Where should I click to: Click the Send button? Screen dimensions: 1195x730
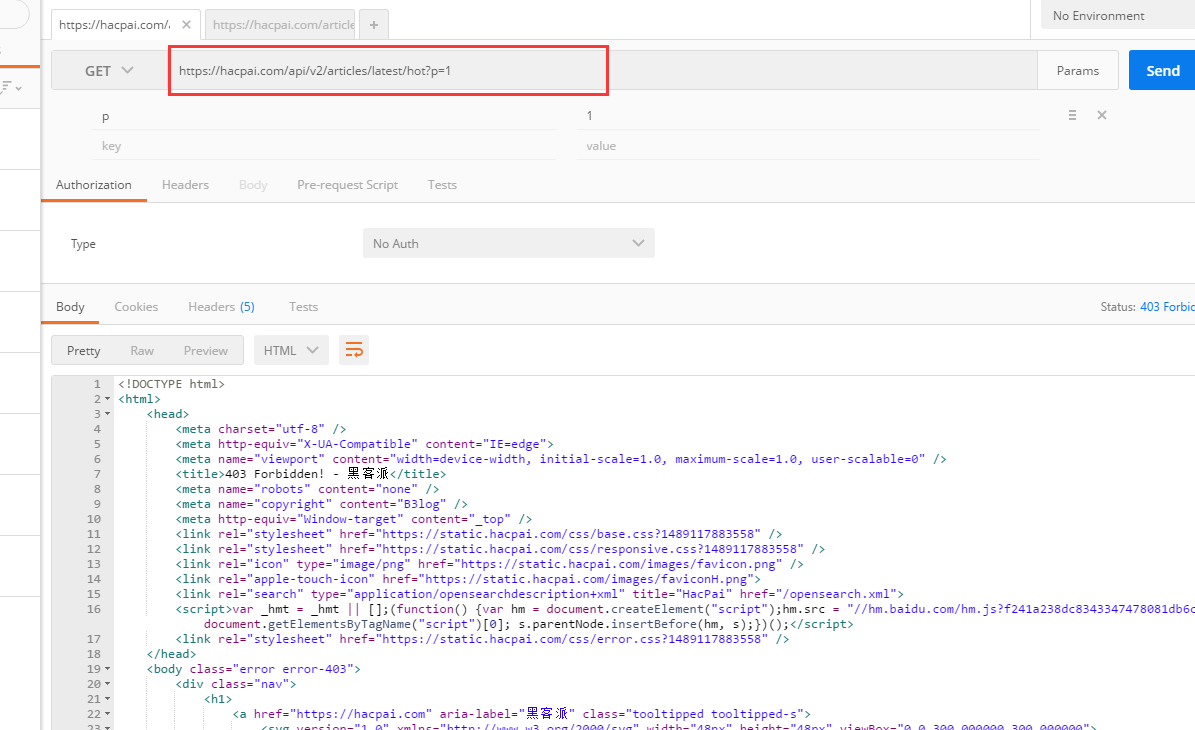point(1162,71)
